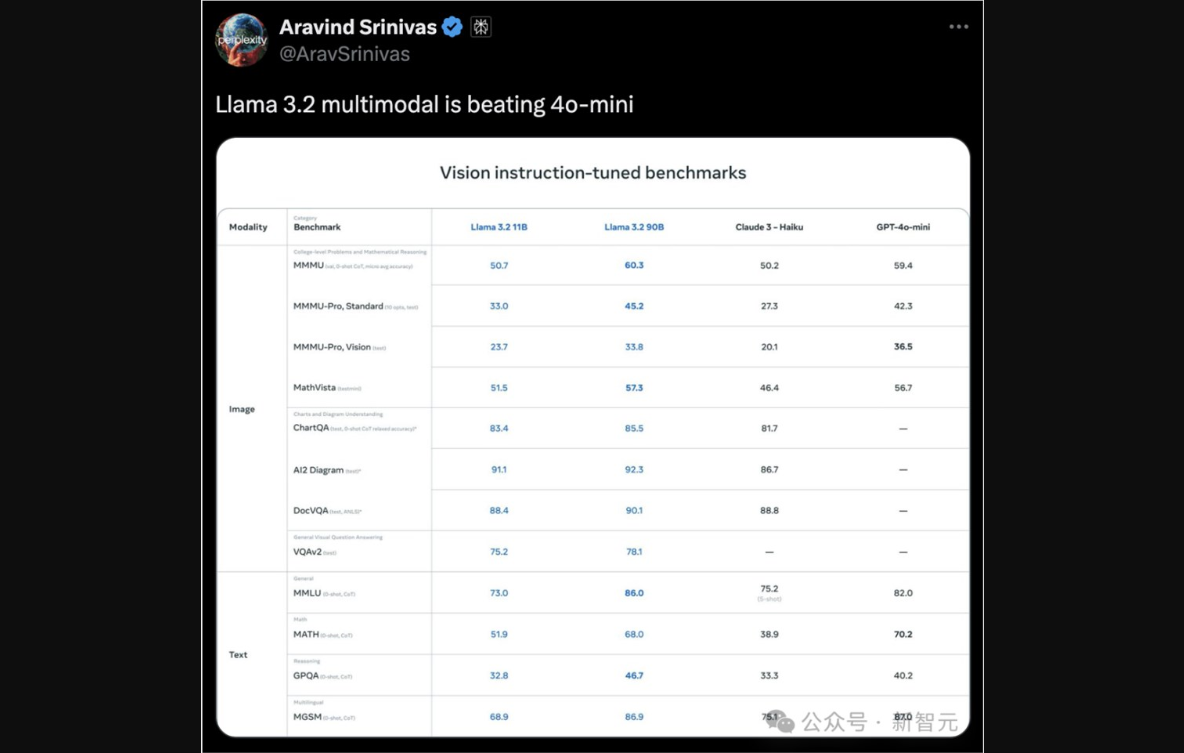Click the blue verified badge
Screen dimensions: 1184x753
pos(452,27)
